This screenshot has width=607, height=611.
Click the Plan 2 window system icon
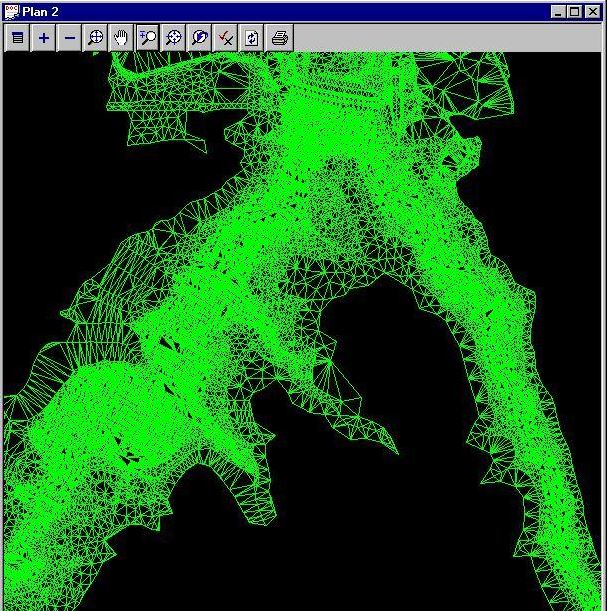click(x=12, y=12)
